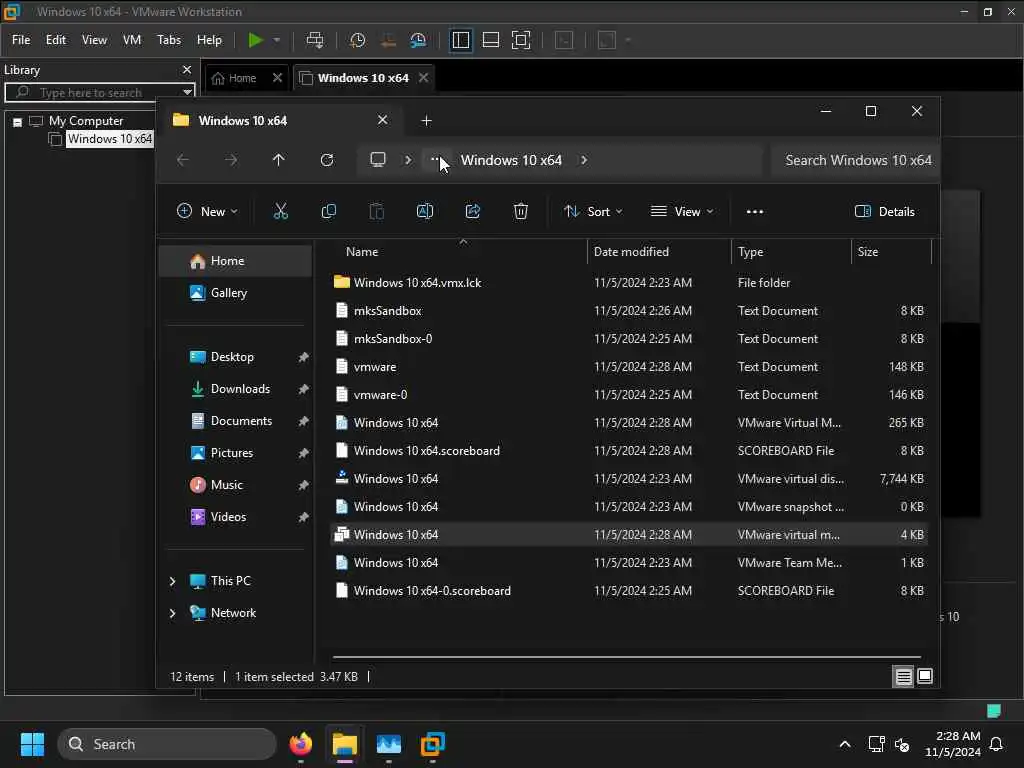Open the snapshot manager icon in the VMware toolbar
The height and width of the screenshot is (768, 1024).
(418, 40)
